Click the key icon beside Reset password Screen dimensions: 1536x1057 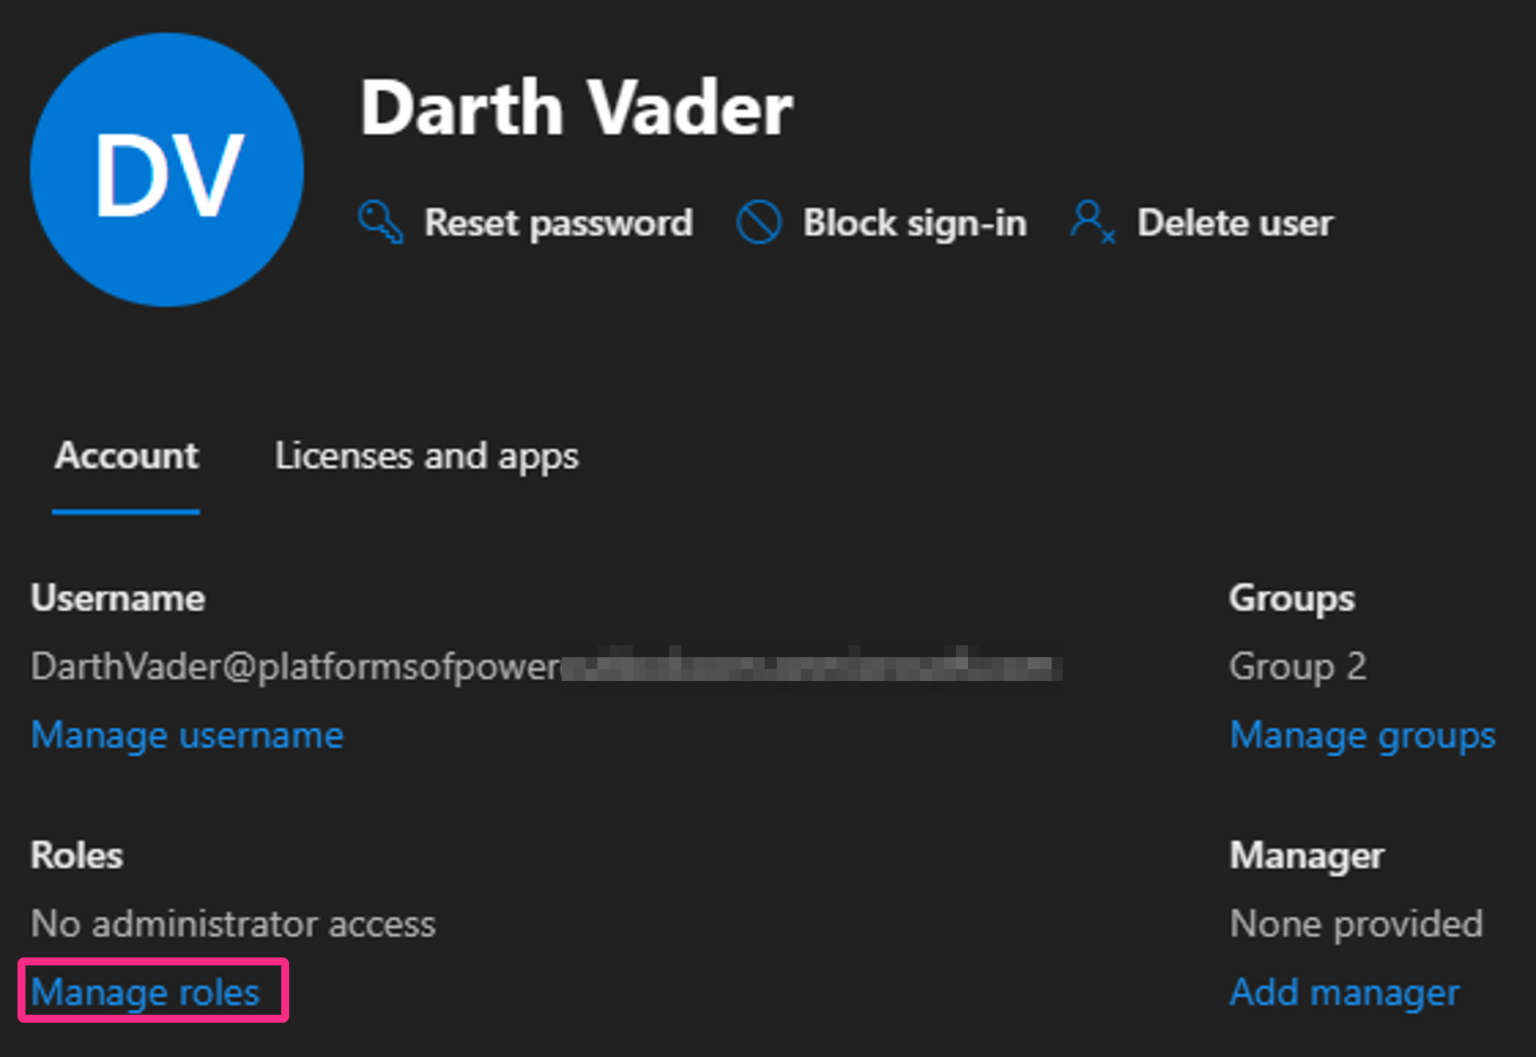pos(380,222)
